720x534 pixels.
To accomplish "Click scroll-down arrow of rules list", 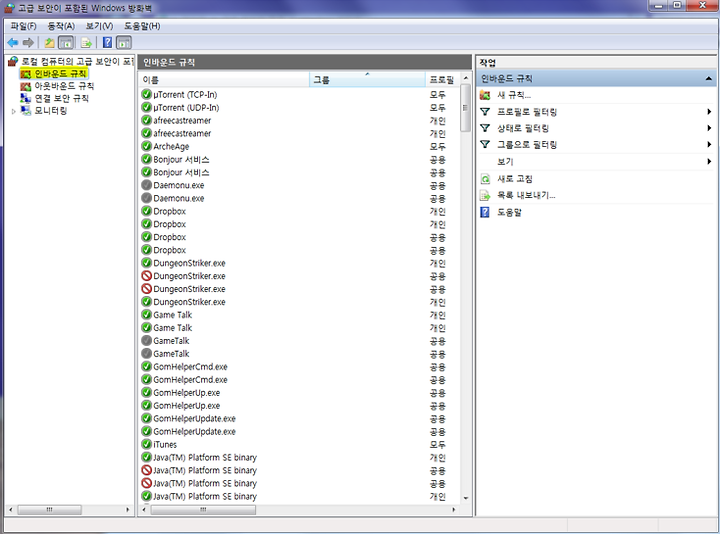I will [x=466, y=498].
